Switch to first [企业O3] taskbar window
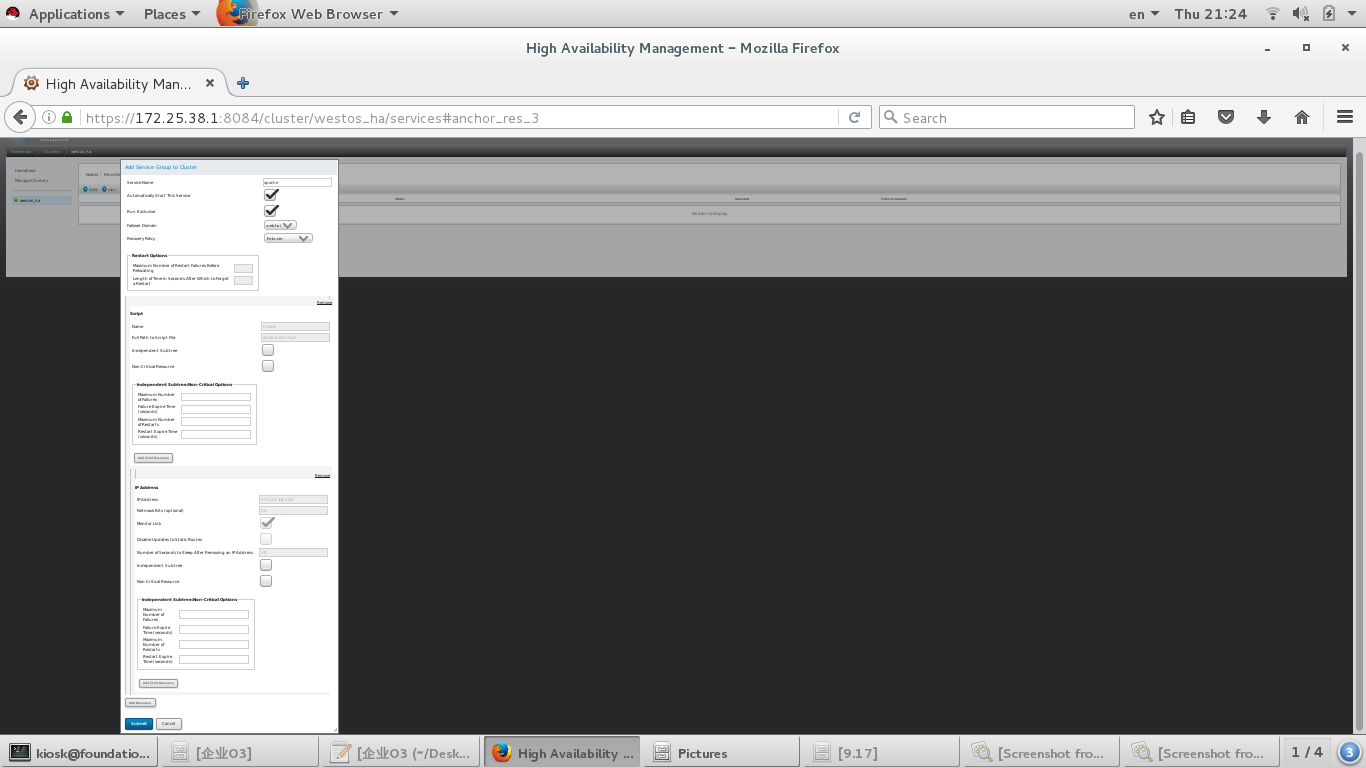Image resolution: width=1366 pixels, height=768 pixels. (240, 752)
